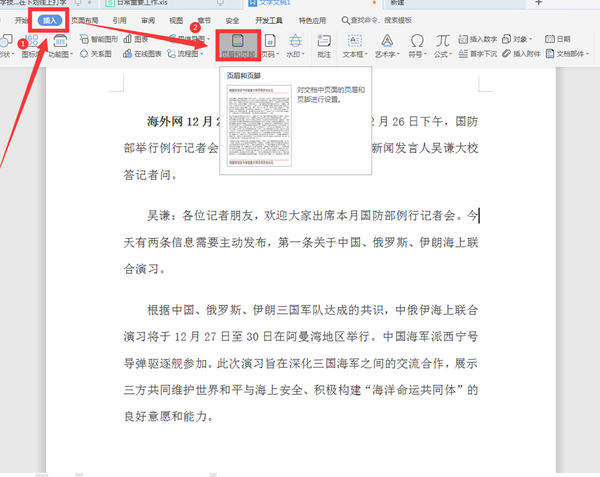Viewport: 600px width, 477px height.
Task: Click 关系图 relationship diagram button
Action: point(96,54)
